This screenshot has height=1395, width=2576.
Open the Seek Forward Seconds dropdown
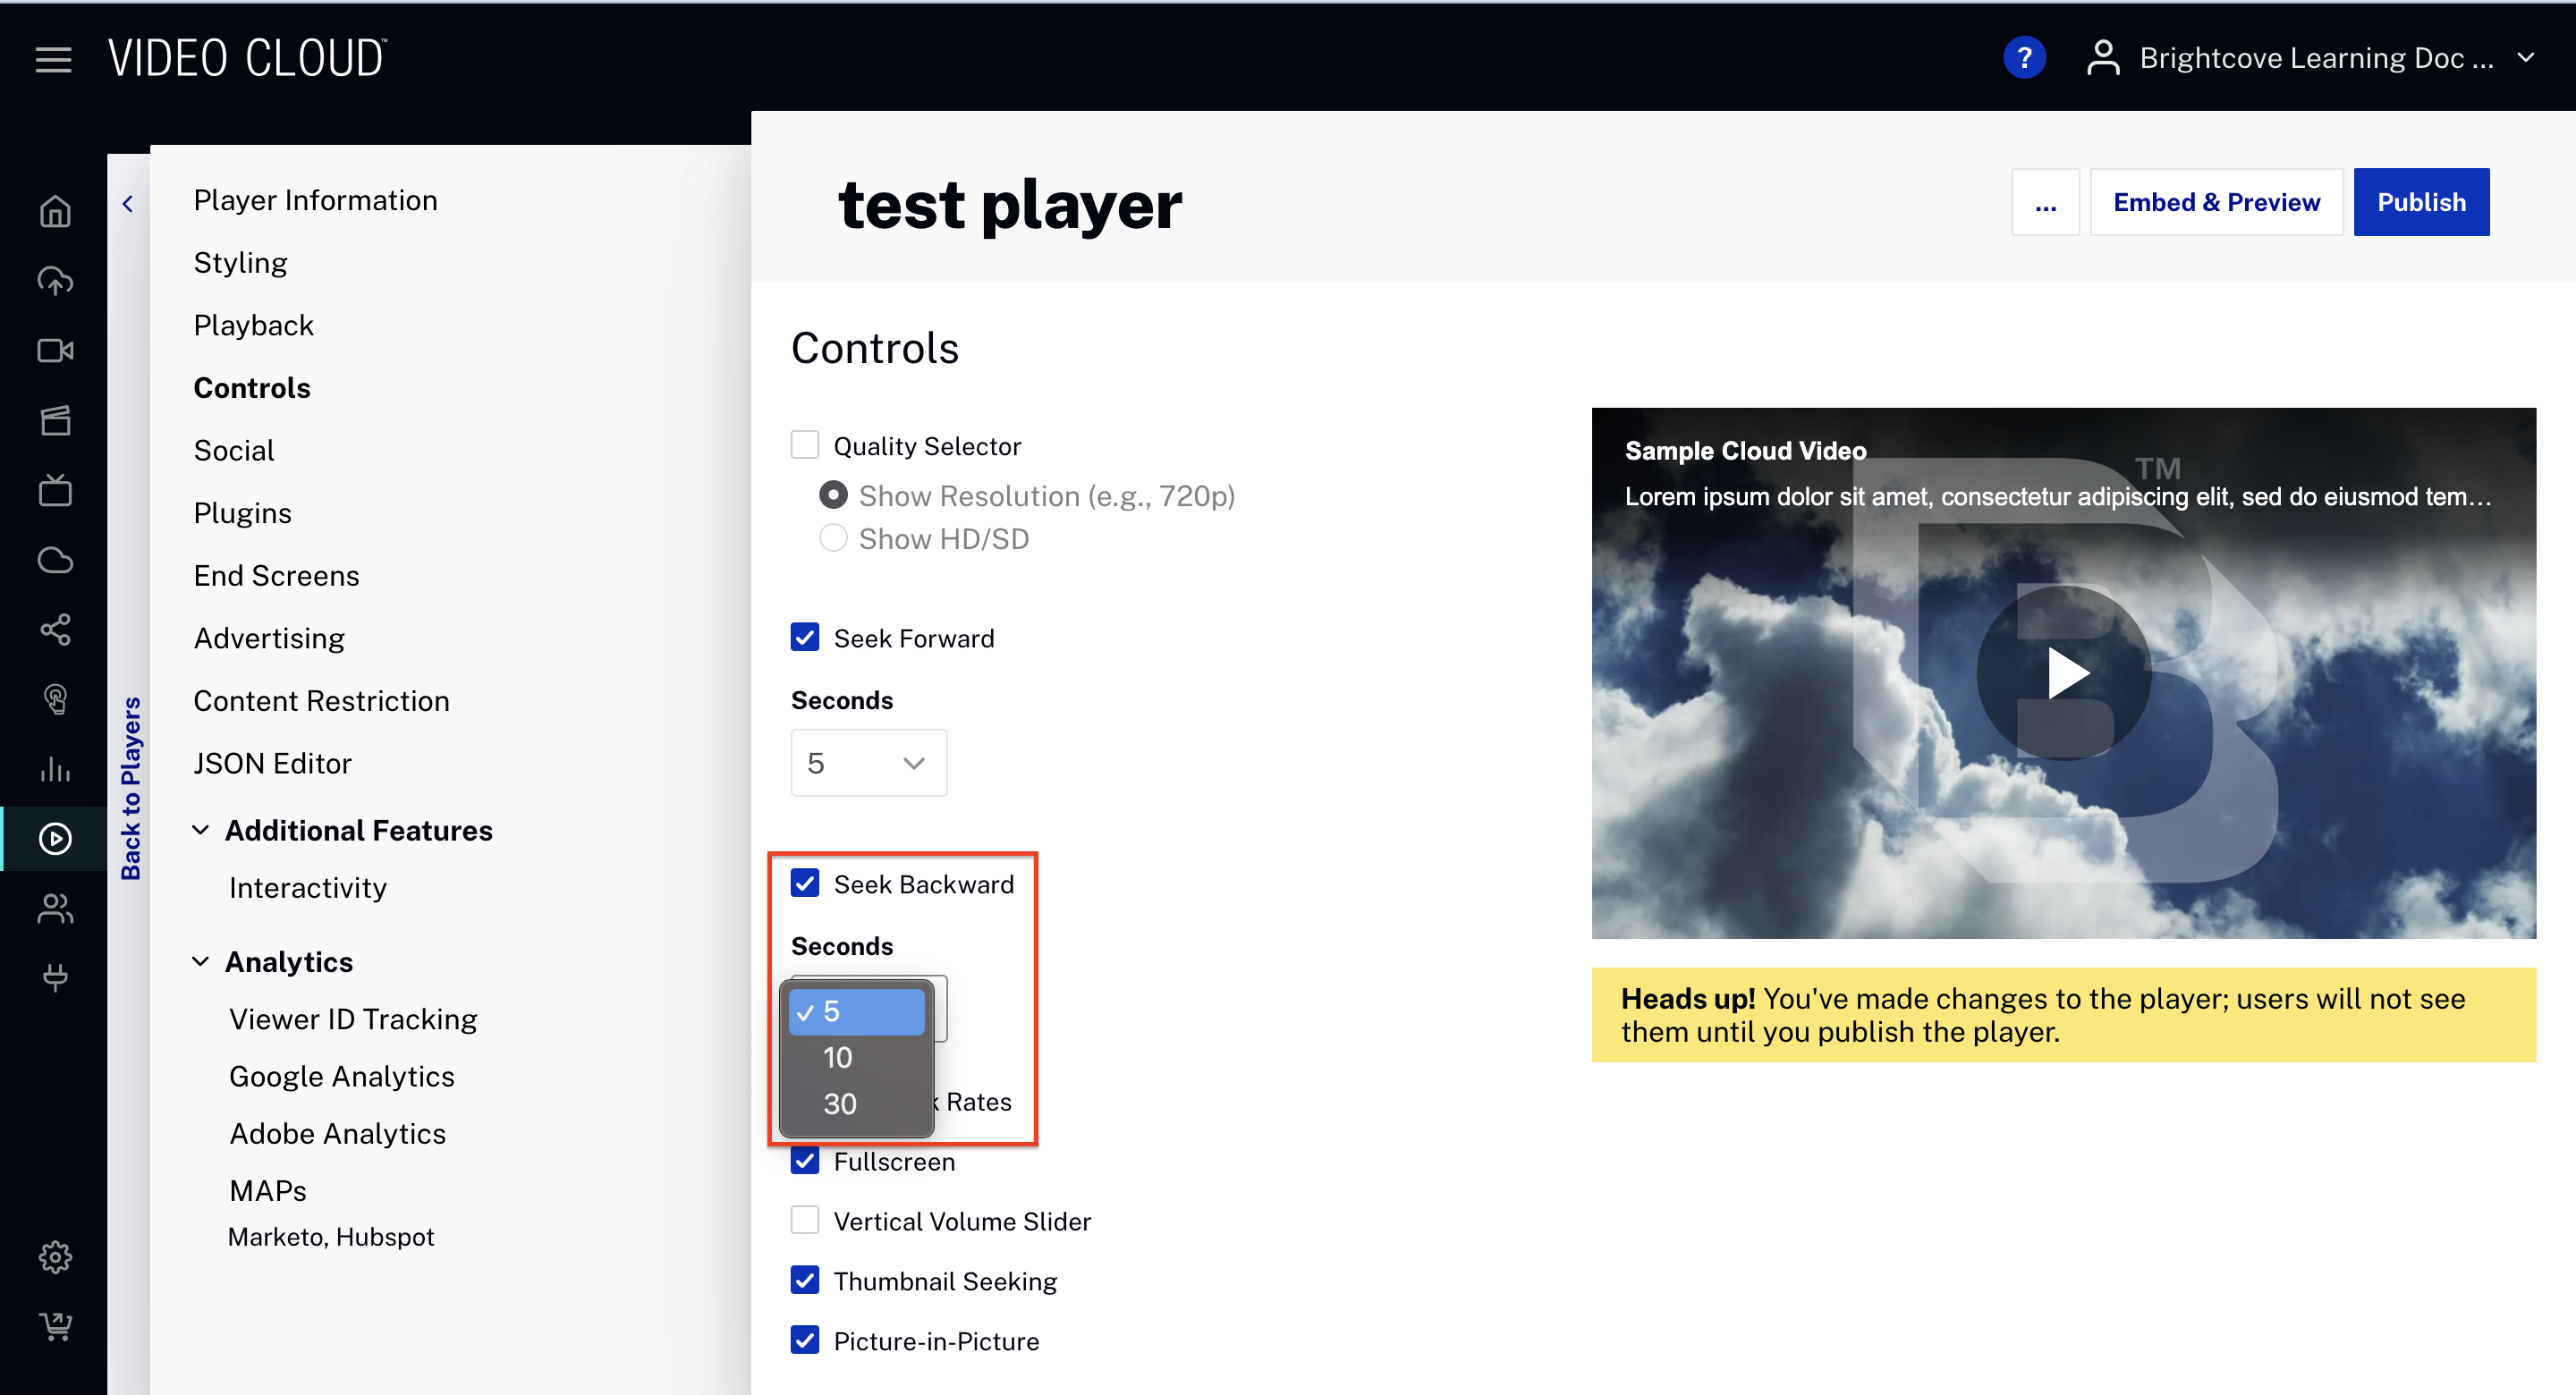[868, 763]
